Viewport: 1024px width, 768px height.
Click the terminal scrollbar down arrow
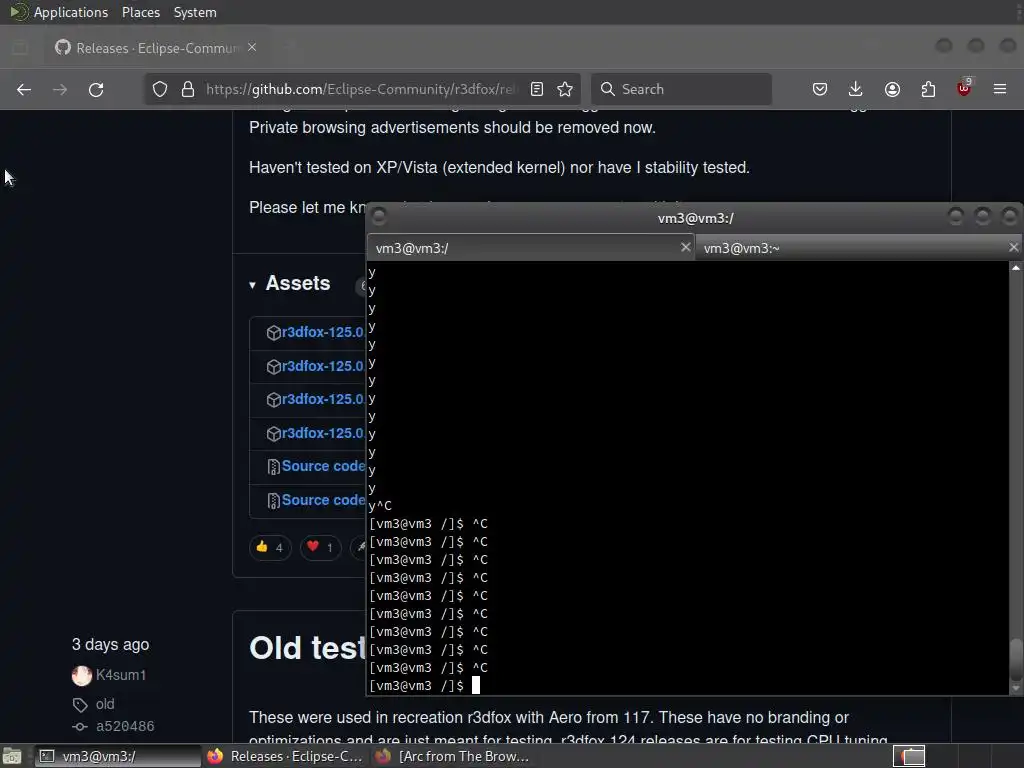(x=1016, y=688)
